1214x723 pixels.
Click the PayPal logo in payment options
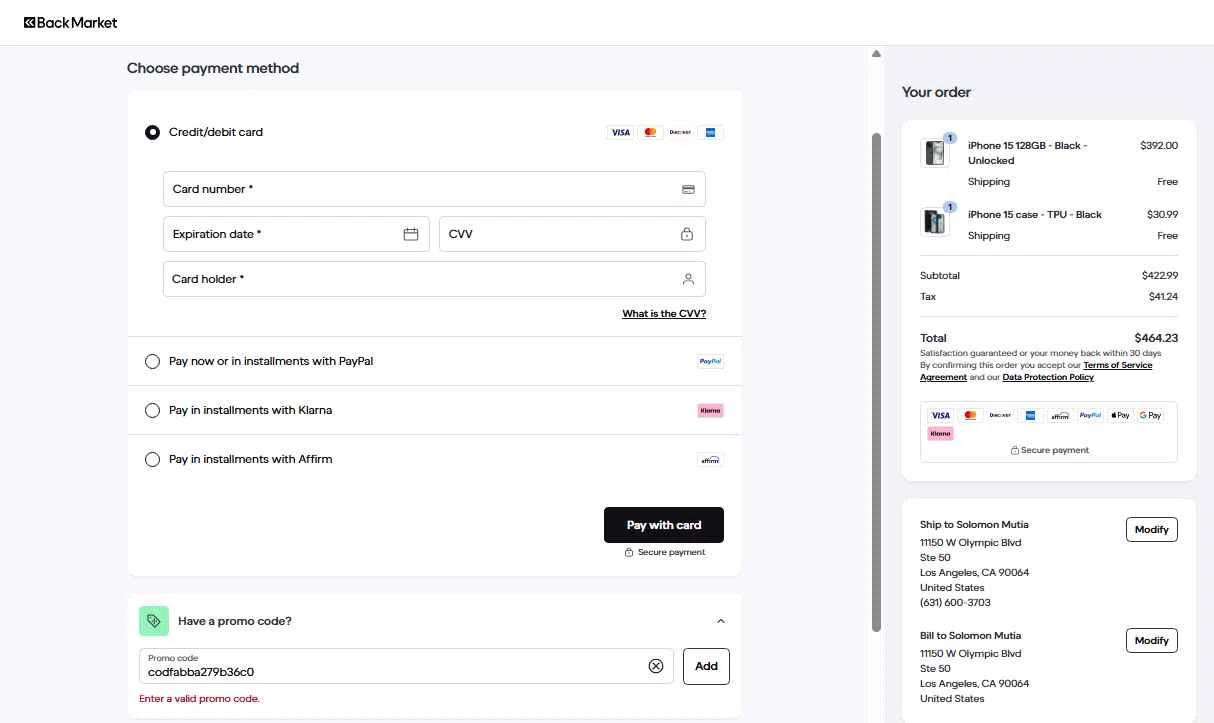tap(710, 361)
